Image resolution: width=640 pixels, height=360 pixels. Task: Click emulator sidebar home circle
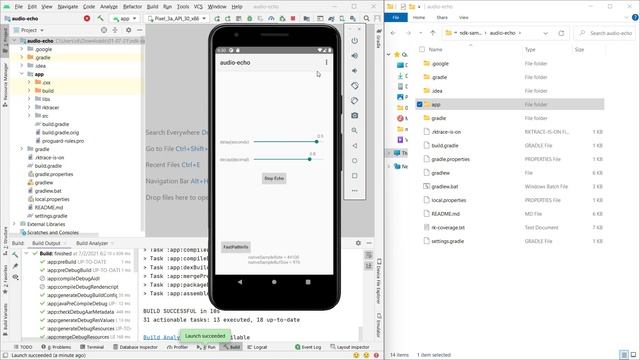pos(355,161)
